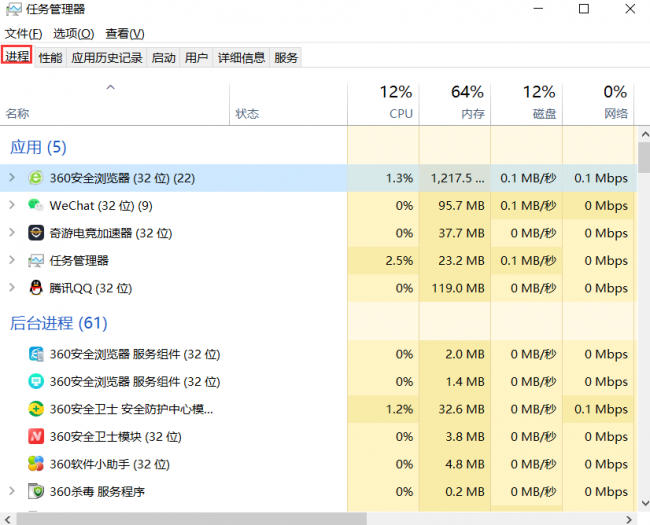Viewport: 650px width, 525px height.
Task: Click the 奇游电竞加速器 icon
Action: click(x=36, y=233)
